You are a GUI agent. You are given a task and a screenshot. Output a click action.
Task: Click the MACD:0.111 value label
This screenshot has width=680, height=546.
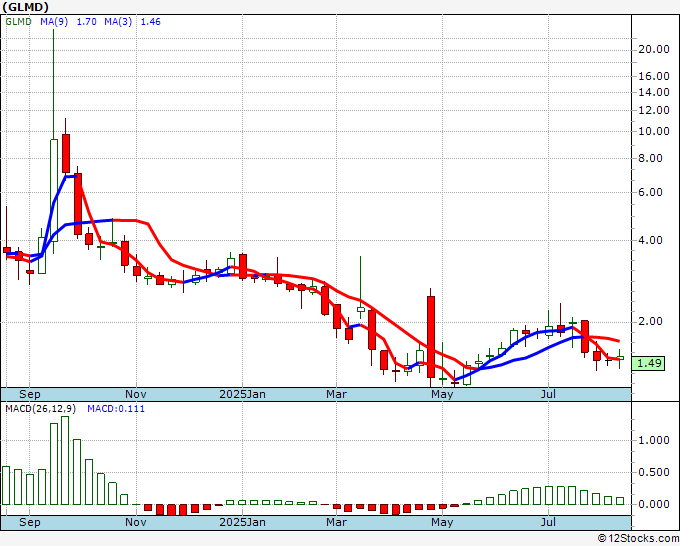116,409
